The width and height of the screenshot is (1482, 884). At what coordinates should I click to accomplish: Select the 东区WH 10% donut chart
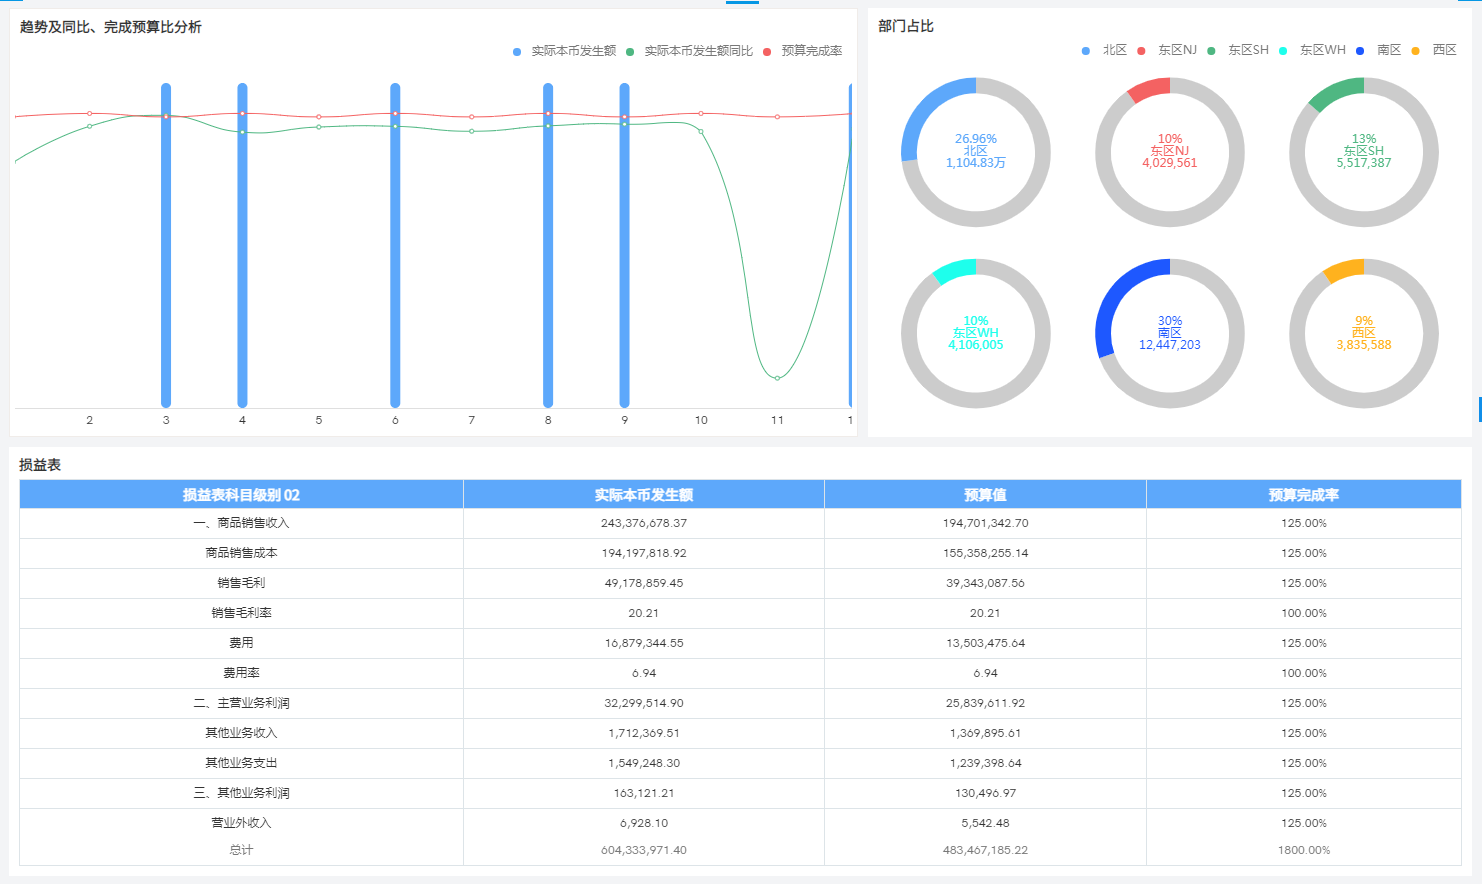point(976,334)
